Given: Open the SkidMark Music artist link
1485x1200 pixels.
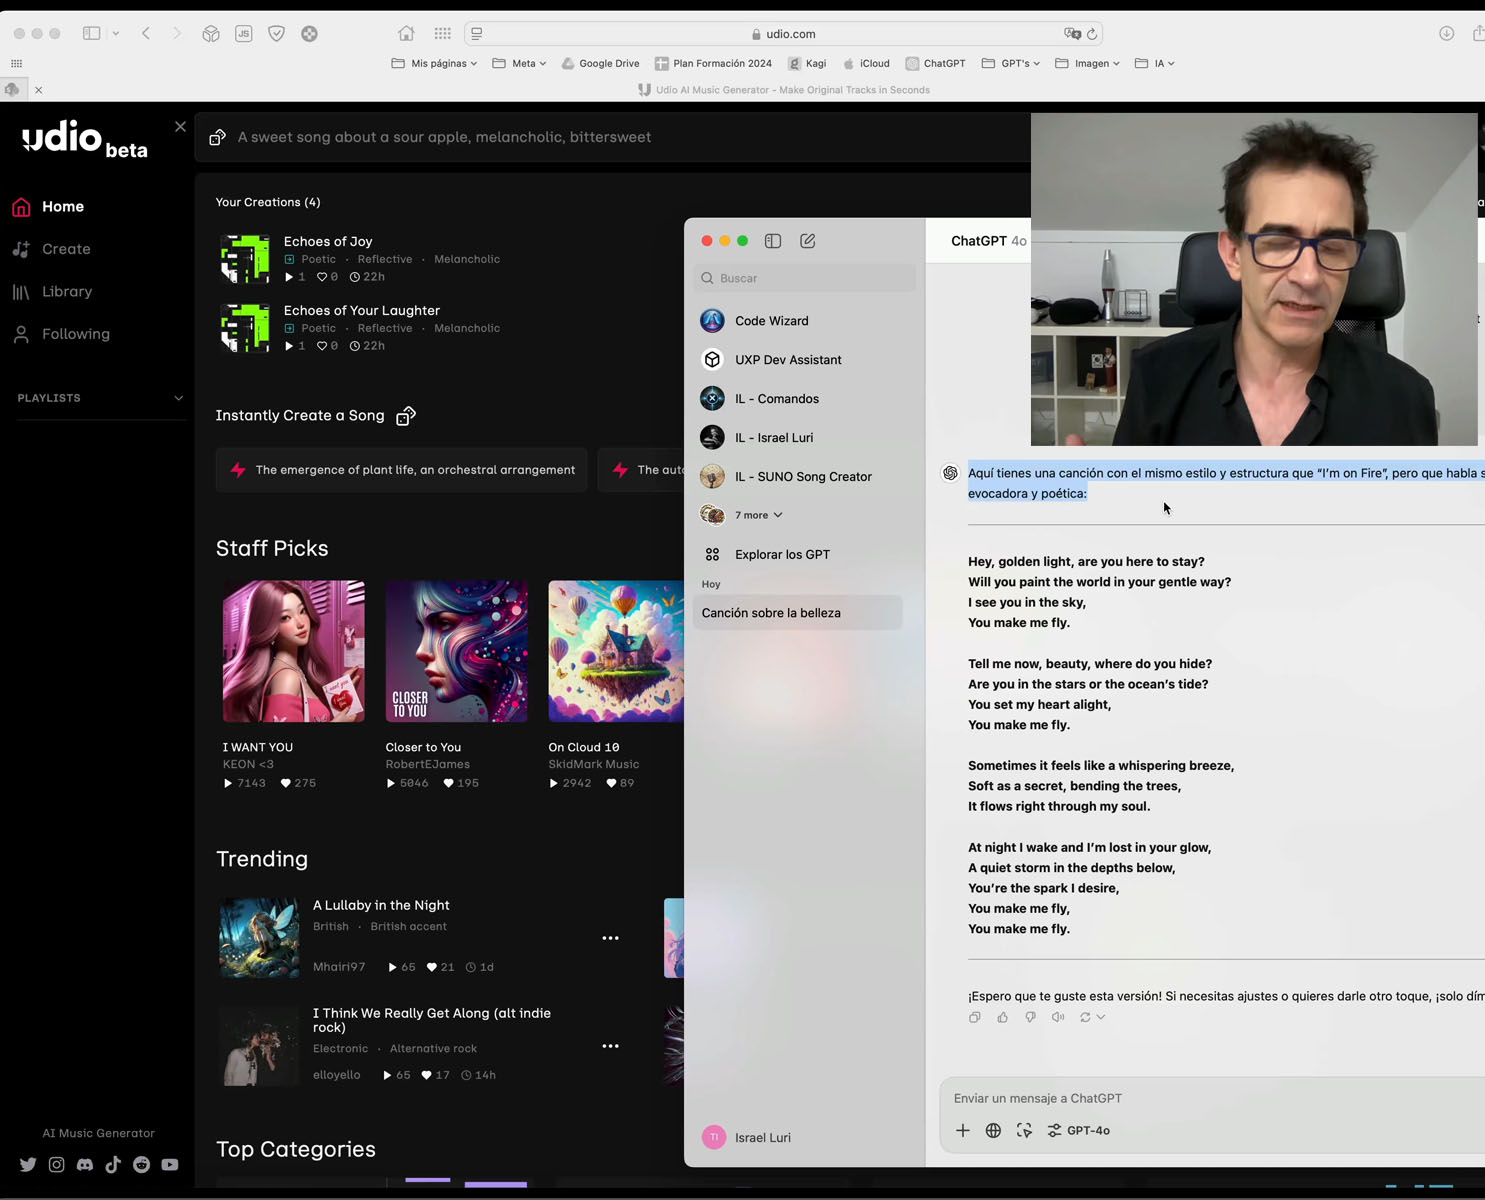Looking at the screenshot, I should [x=594, y=764].
